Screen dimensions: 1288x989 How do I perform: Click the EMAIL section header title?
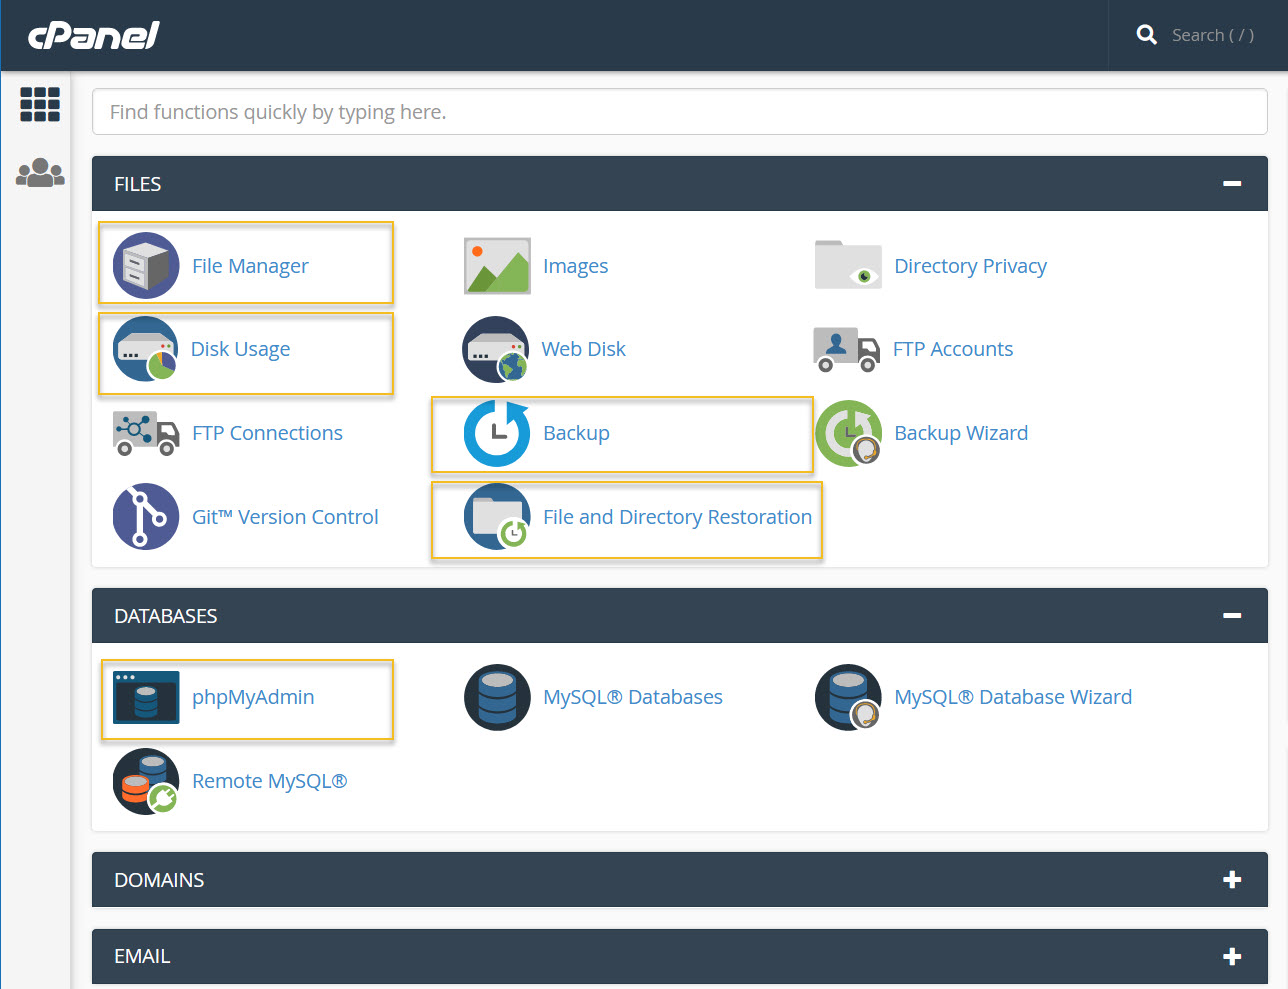(x=142, y=957)
